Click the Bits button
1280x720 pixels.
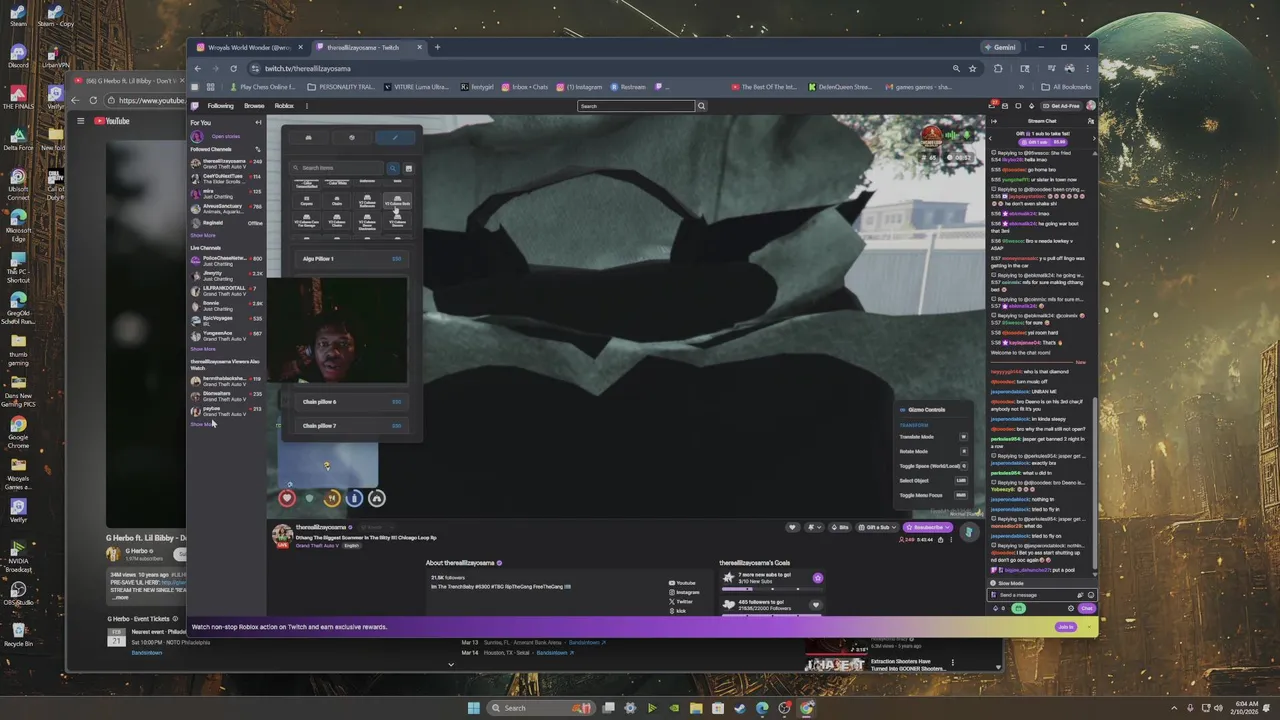[840, 527]
